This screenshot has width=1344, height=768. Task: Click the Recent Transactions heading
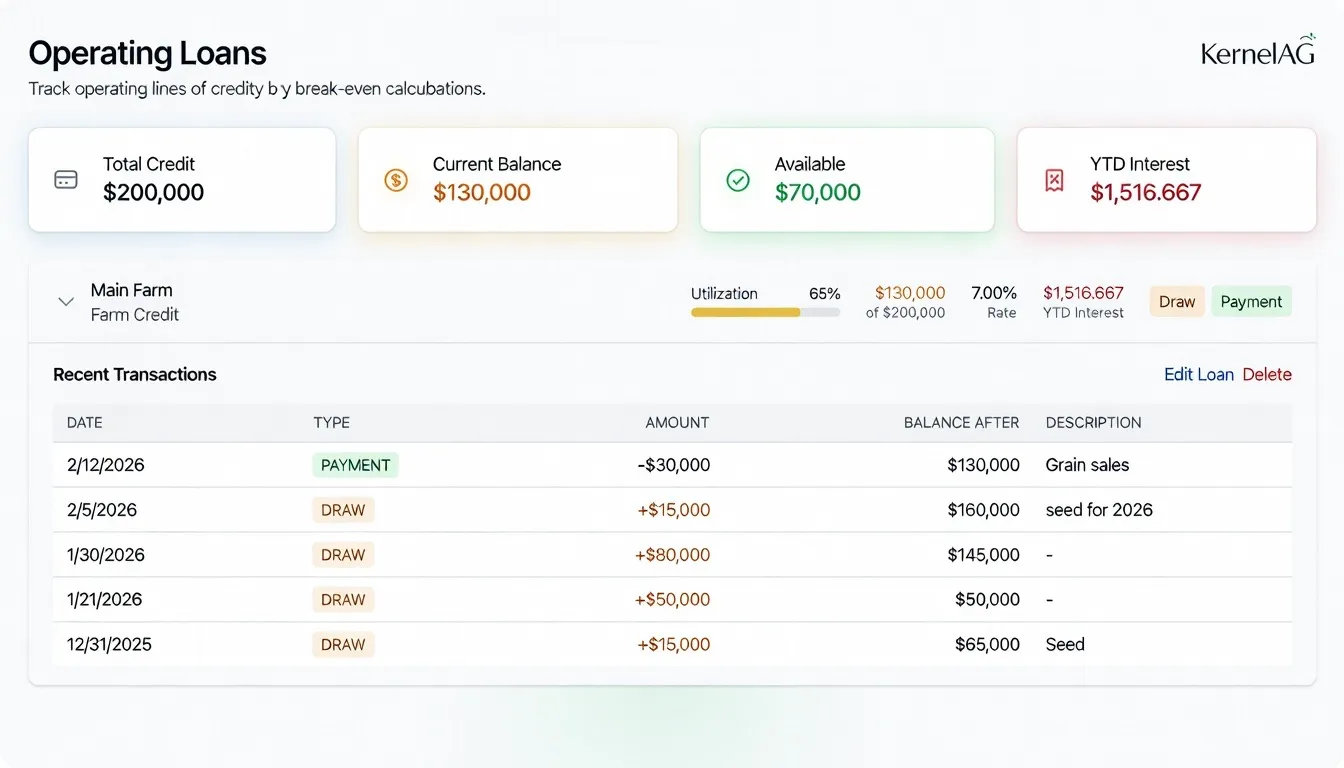(x=135, y=373)
